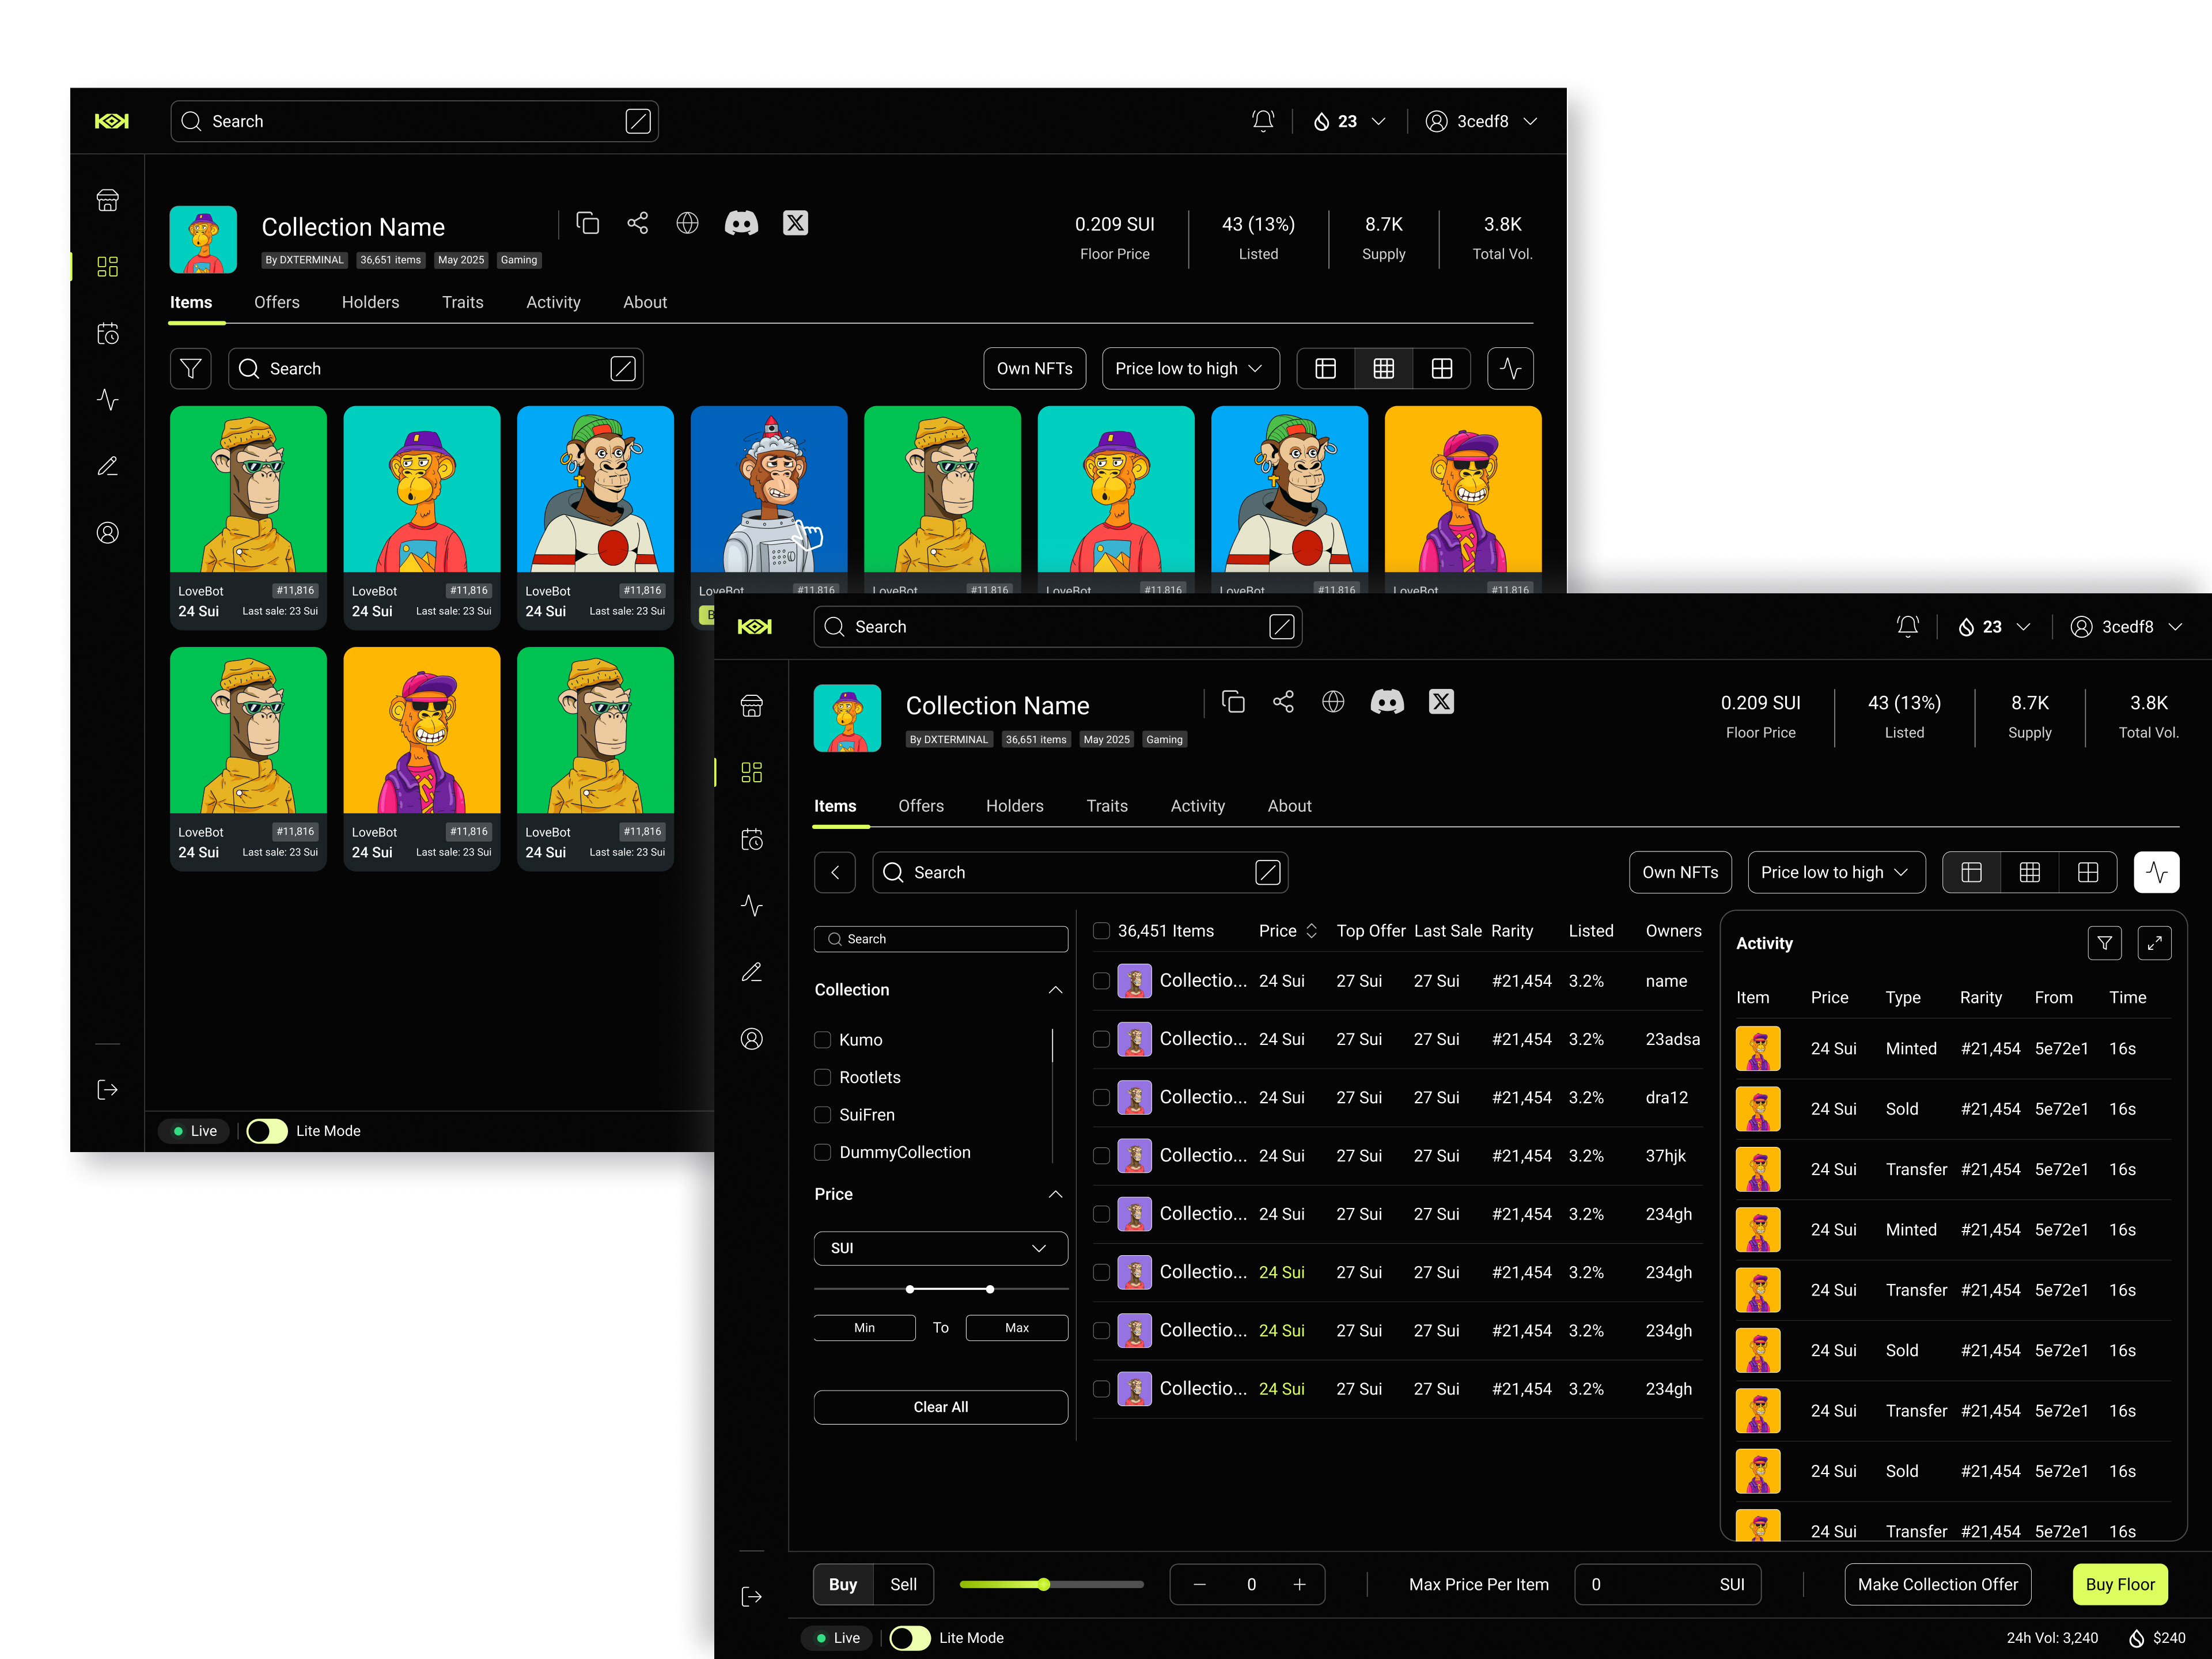Check the Kumo collection checkbox

(823, 1040)
